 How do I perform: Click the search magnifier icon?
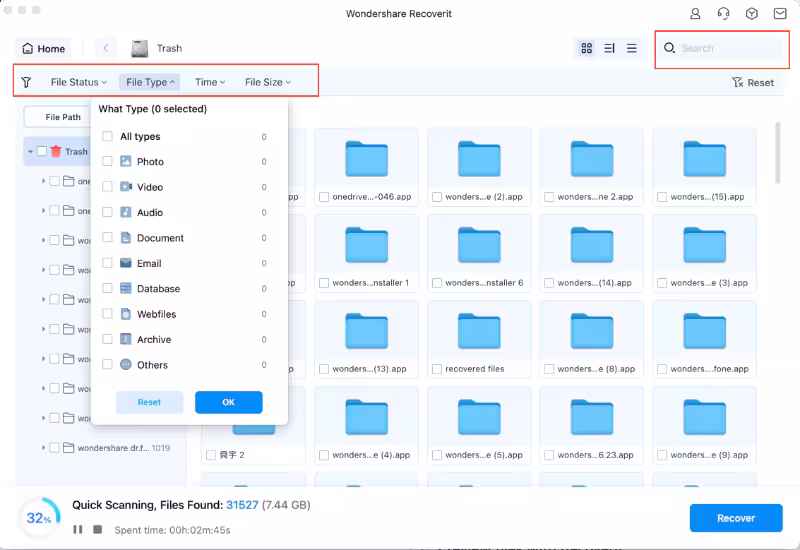click(x=669, y=48)
